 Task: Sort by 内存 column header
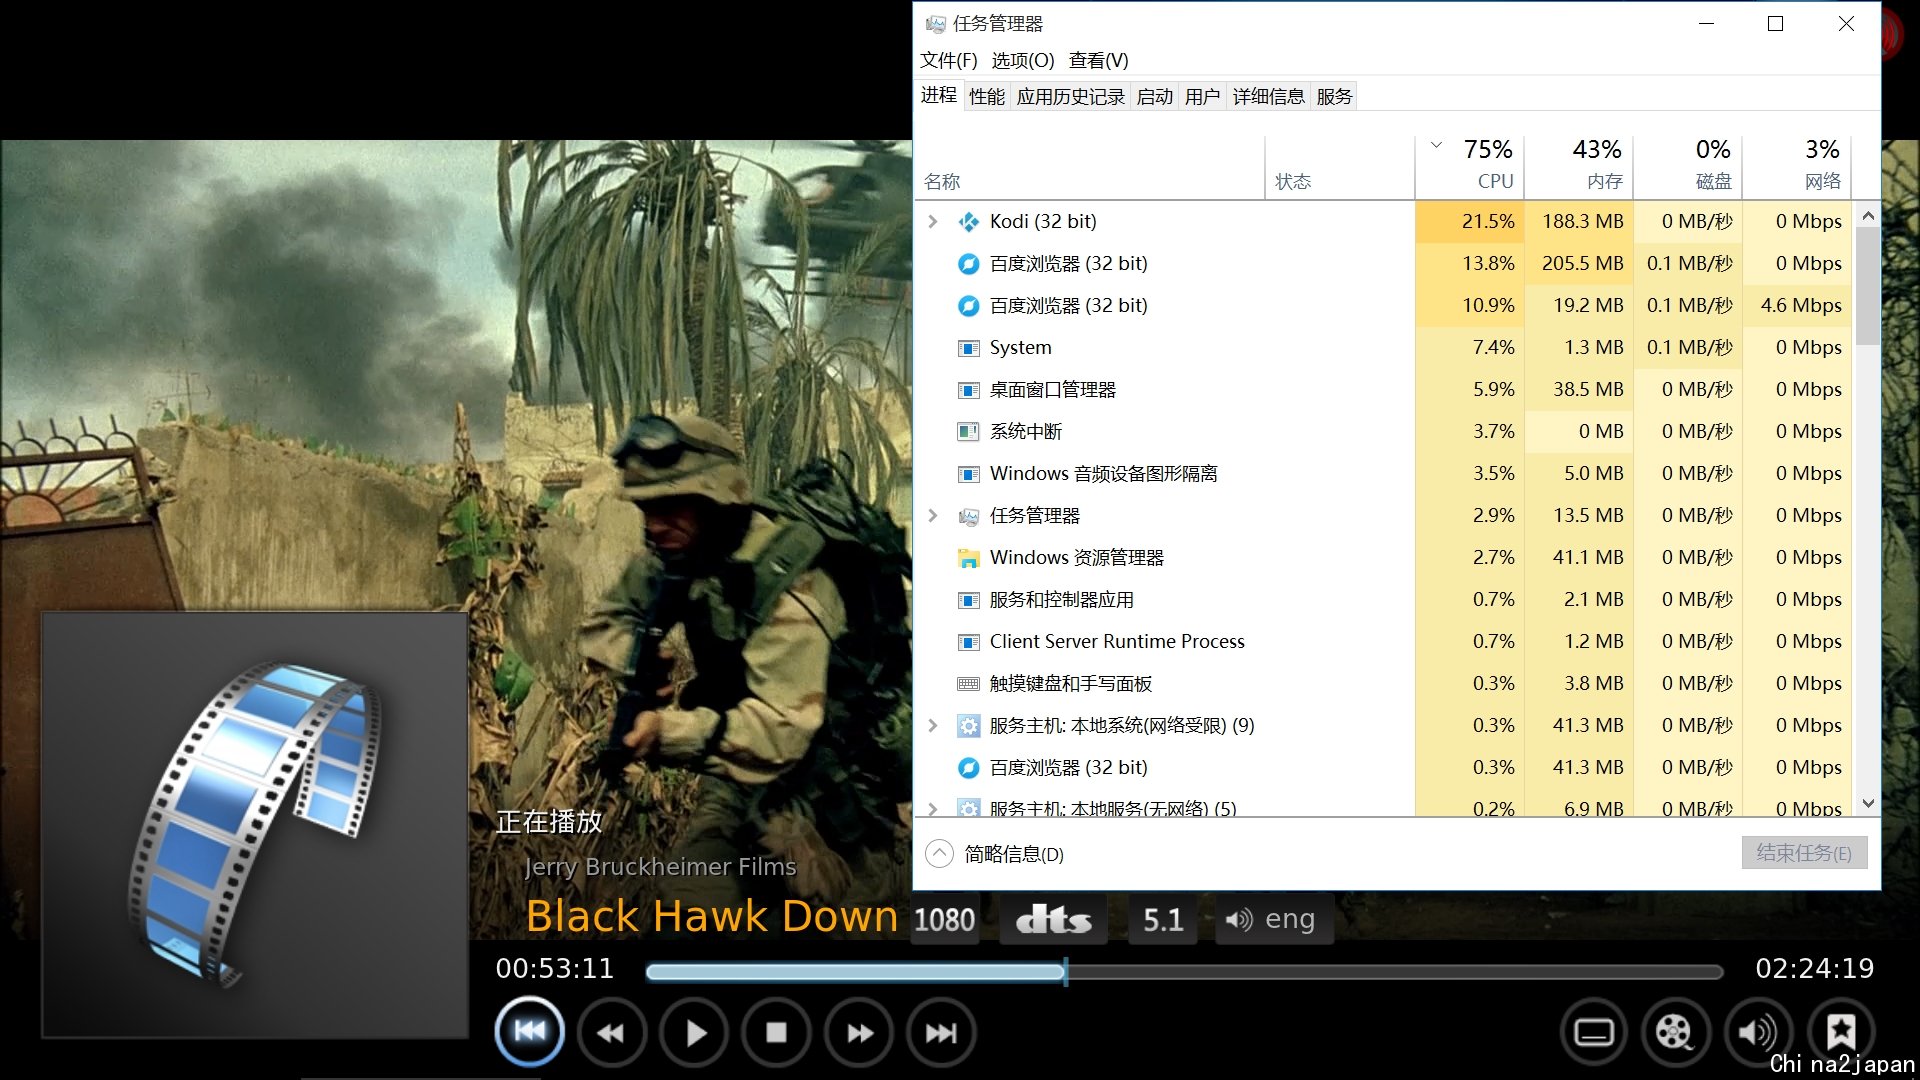[x=1579, y=166]
